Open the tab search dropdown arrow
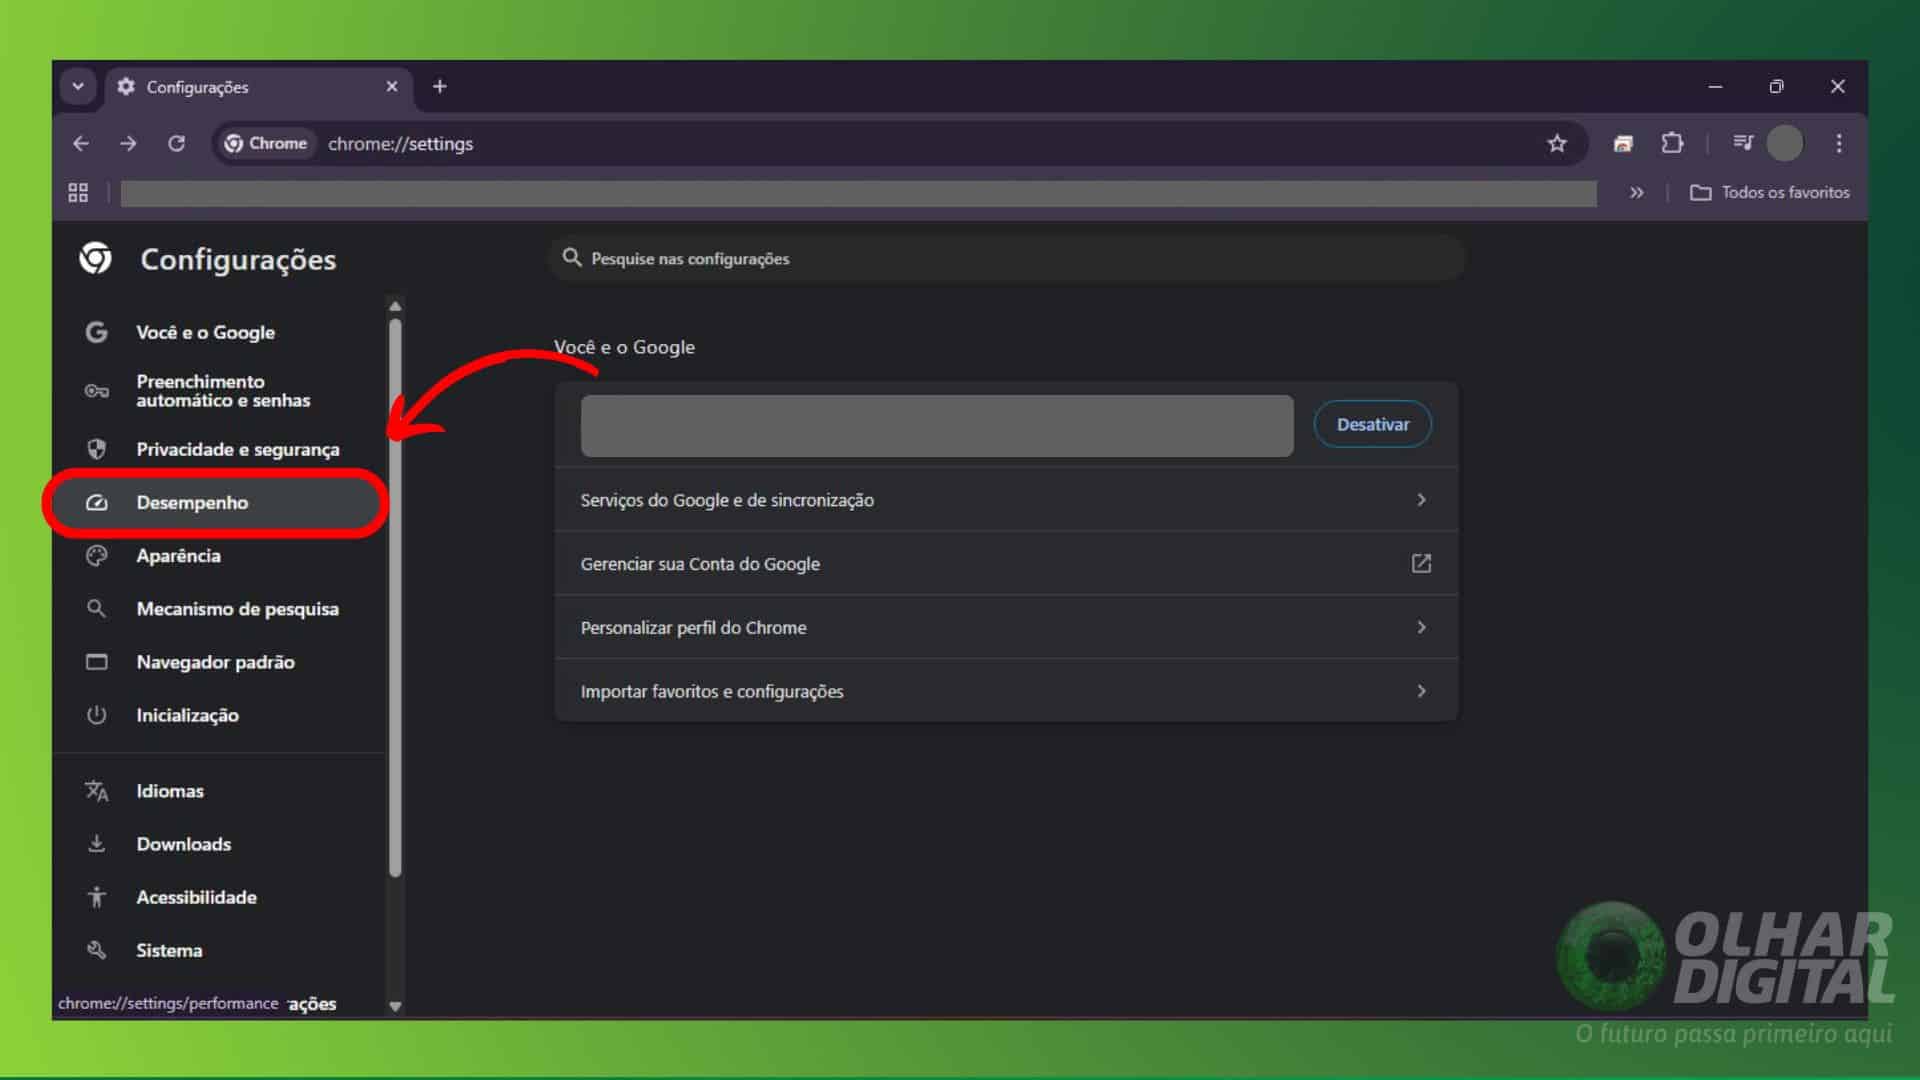This screenshot has height=1080, width=1920. [x=78, y=87]
